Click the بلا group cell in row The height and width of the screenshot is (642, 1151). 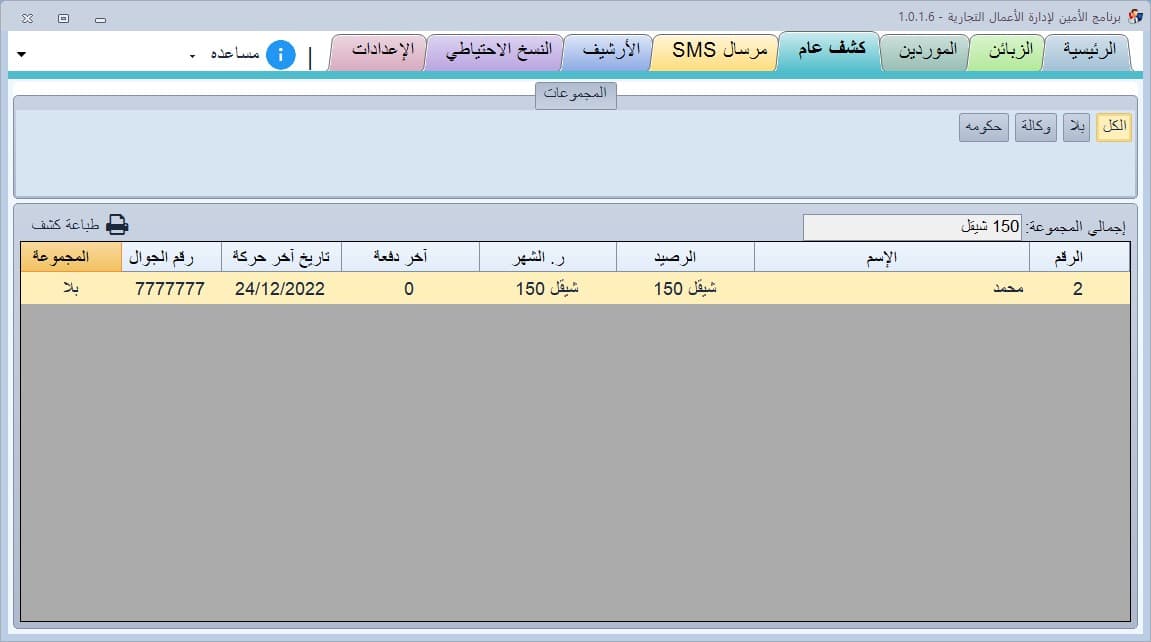(71, 288)
